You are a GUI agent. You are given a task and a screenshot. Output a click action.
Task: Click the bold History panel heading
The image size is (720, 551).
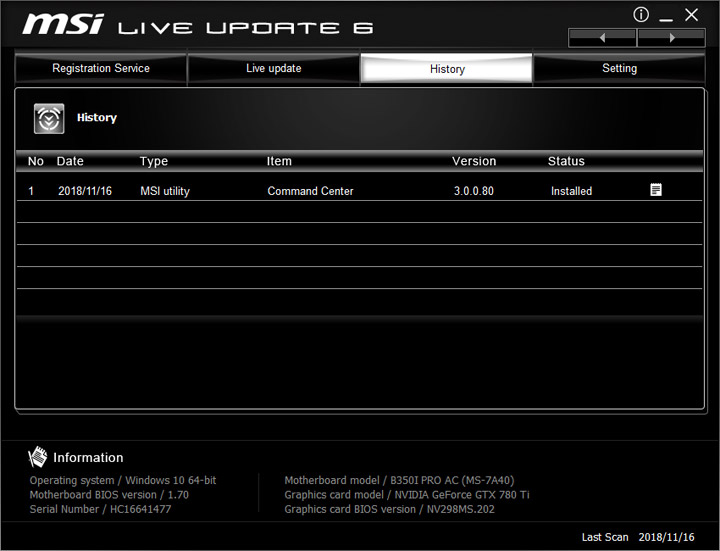(97, 118)
